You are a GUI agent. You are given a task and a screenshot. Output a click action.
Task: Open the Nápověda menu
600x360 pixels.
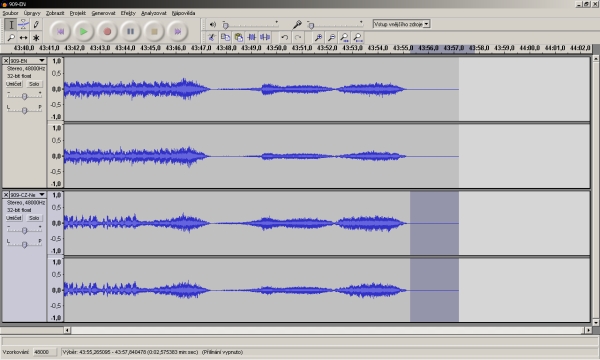pos(184,13)
